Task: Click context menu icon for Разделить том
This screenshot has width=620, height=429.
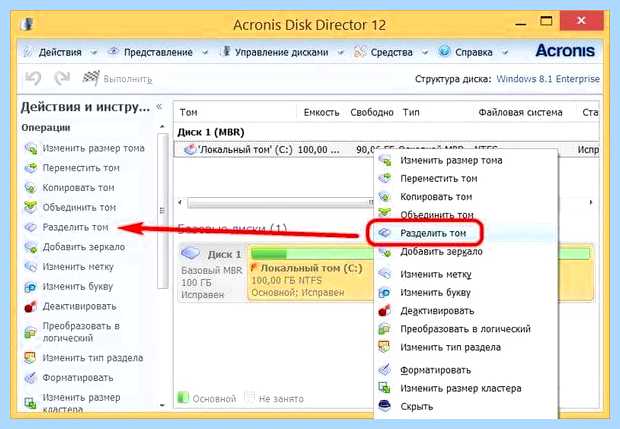Action: (385, 233)
